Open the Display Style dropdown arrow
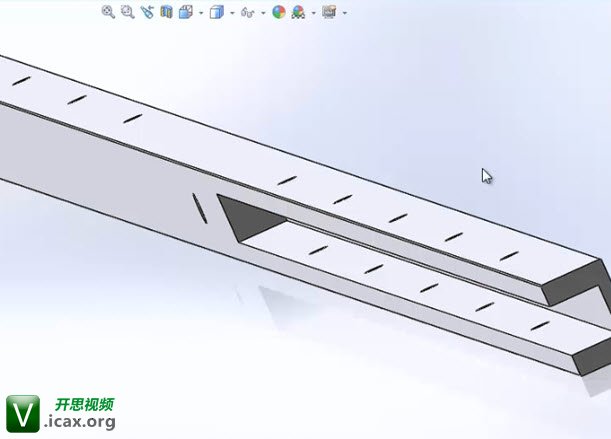 tap(232, 13)
